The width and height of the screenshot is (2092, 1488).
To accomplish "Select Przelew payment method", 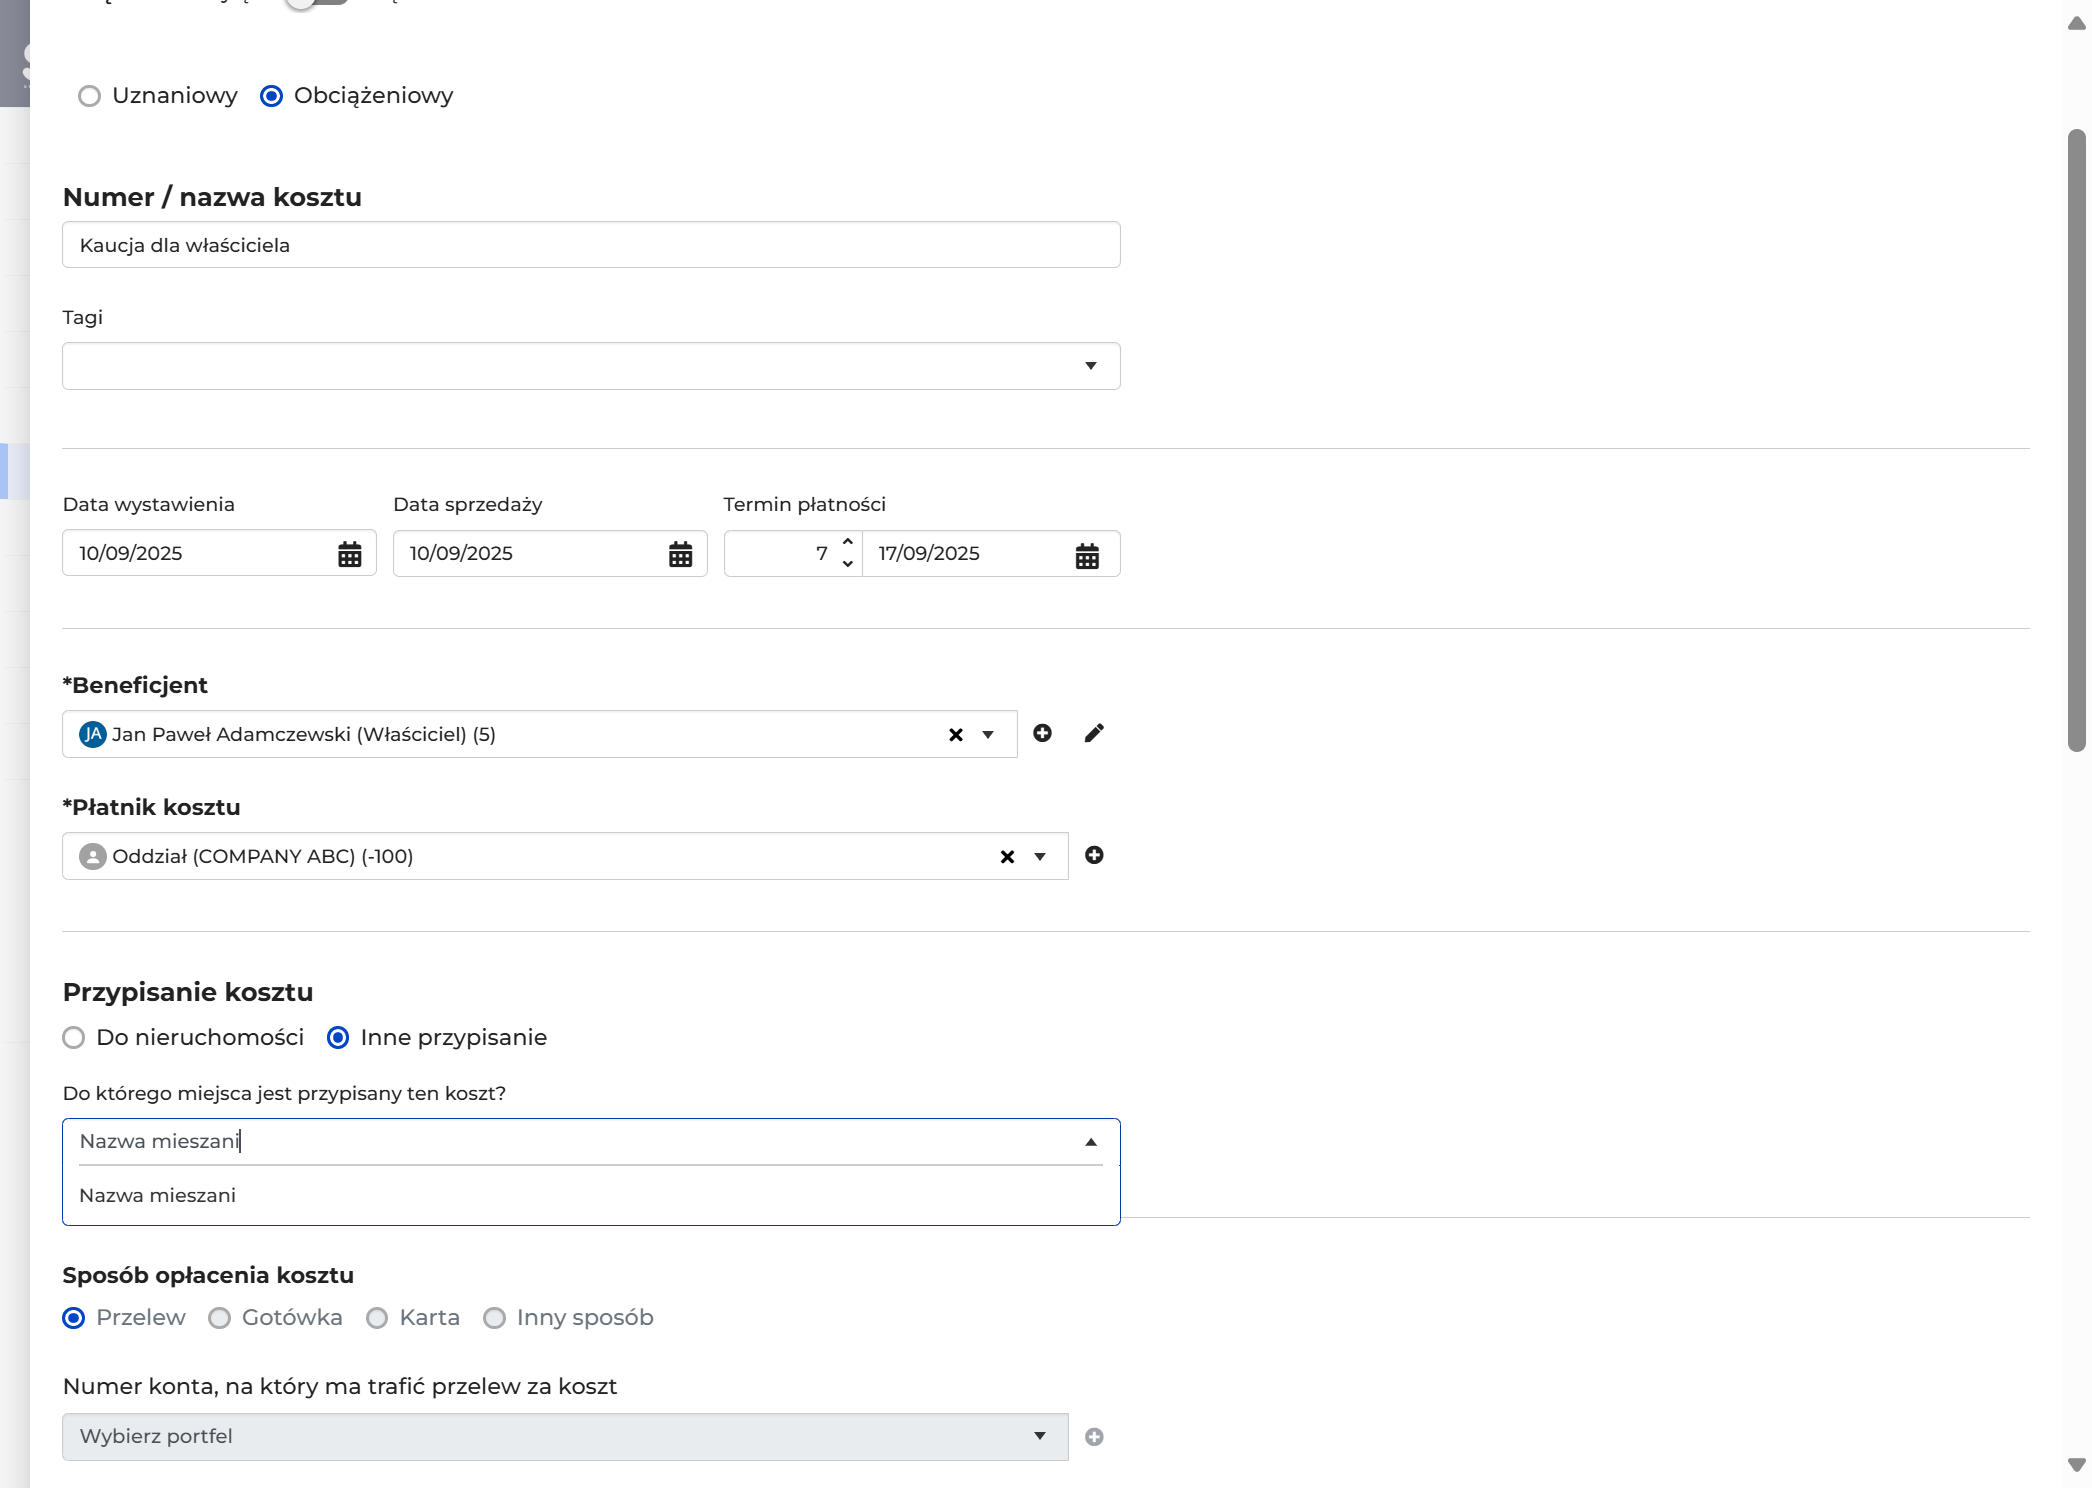I will tap(73, 1318).
